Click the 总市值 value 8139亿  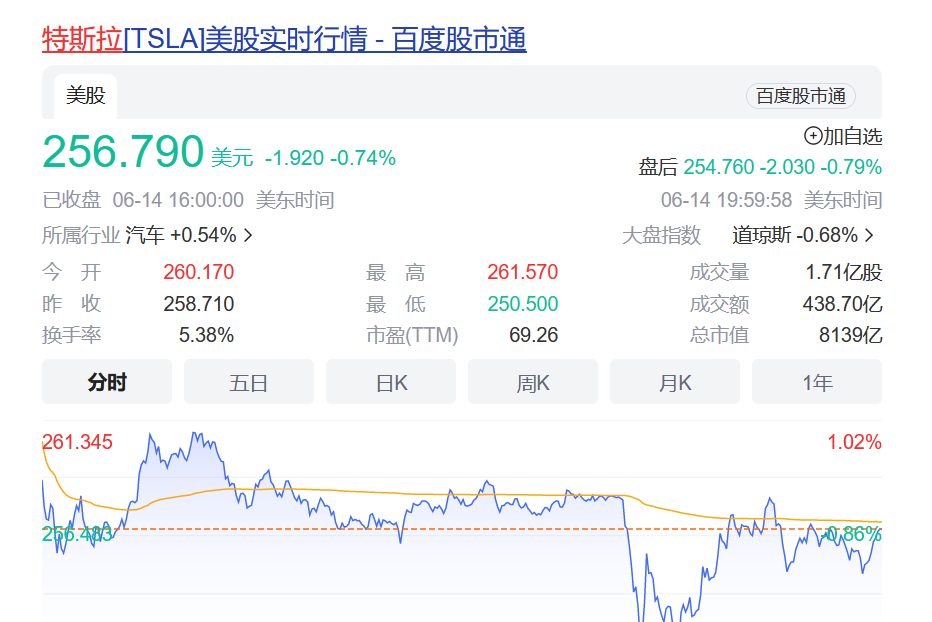point(851,335)
